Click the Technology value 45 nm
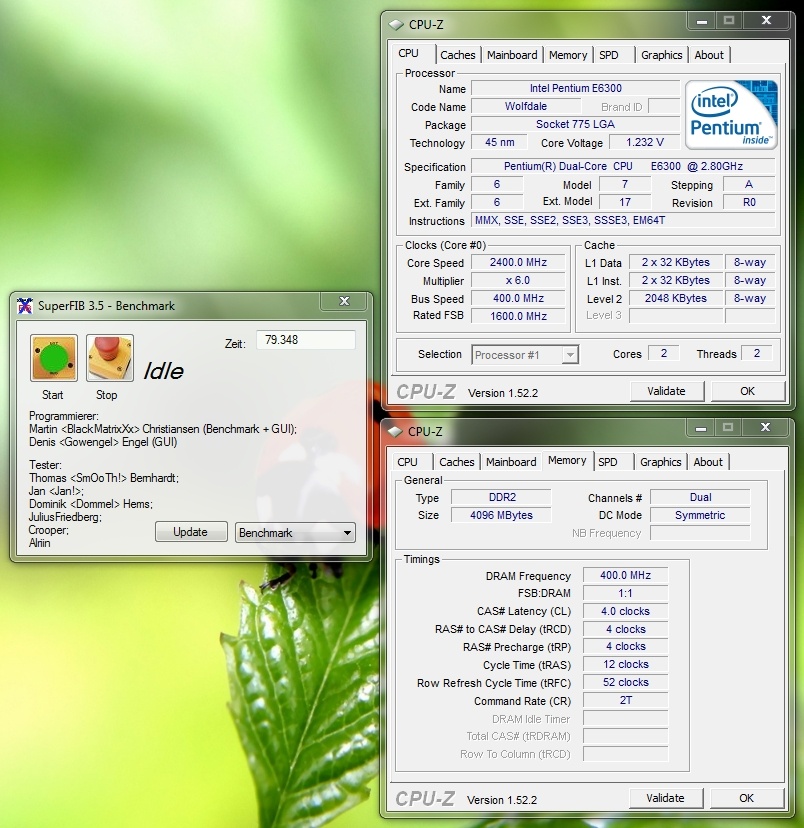 [x=499, y=142]
